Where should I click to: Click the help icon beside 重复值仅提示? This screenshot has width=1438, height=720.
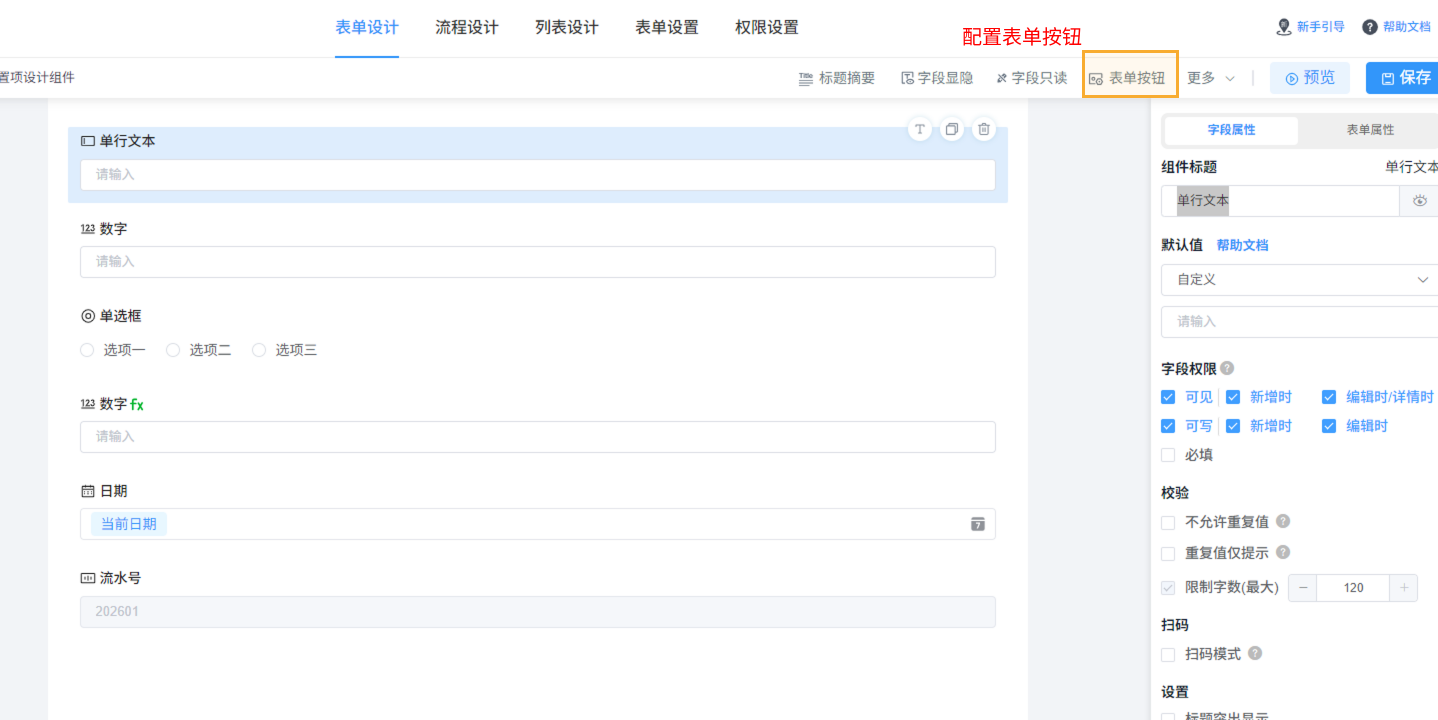point(1283,552)
